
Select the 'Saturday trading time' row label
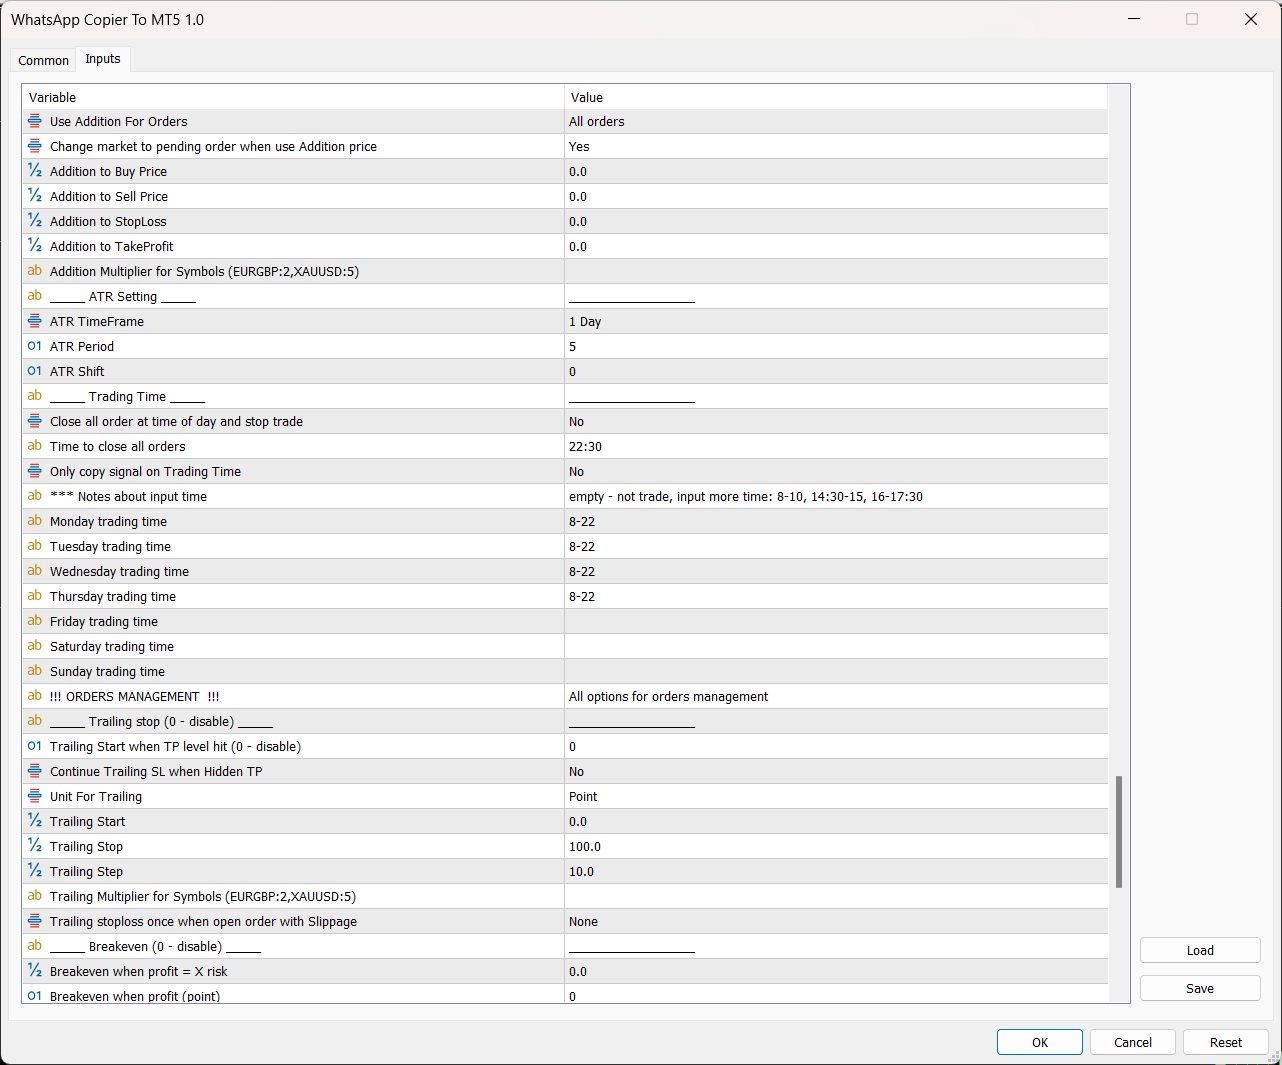click(112, 646)
